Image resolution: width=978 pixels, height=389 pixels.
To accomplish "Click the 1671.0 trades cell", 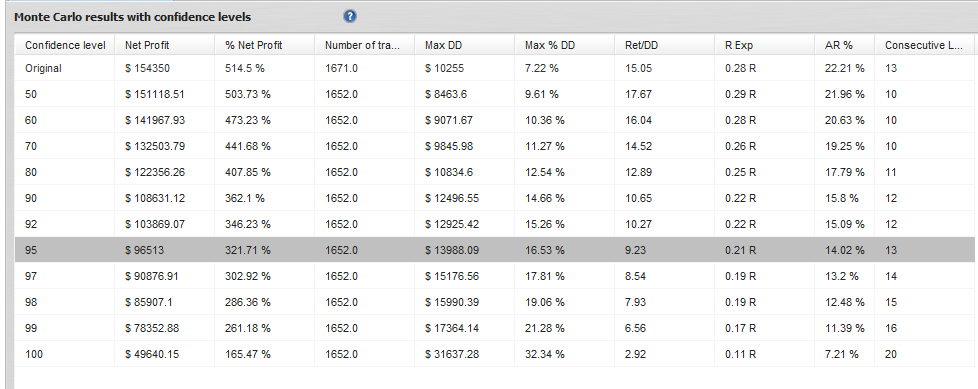I will [x=341, y=69].
